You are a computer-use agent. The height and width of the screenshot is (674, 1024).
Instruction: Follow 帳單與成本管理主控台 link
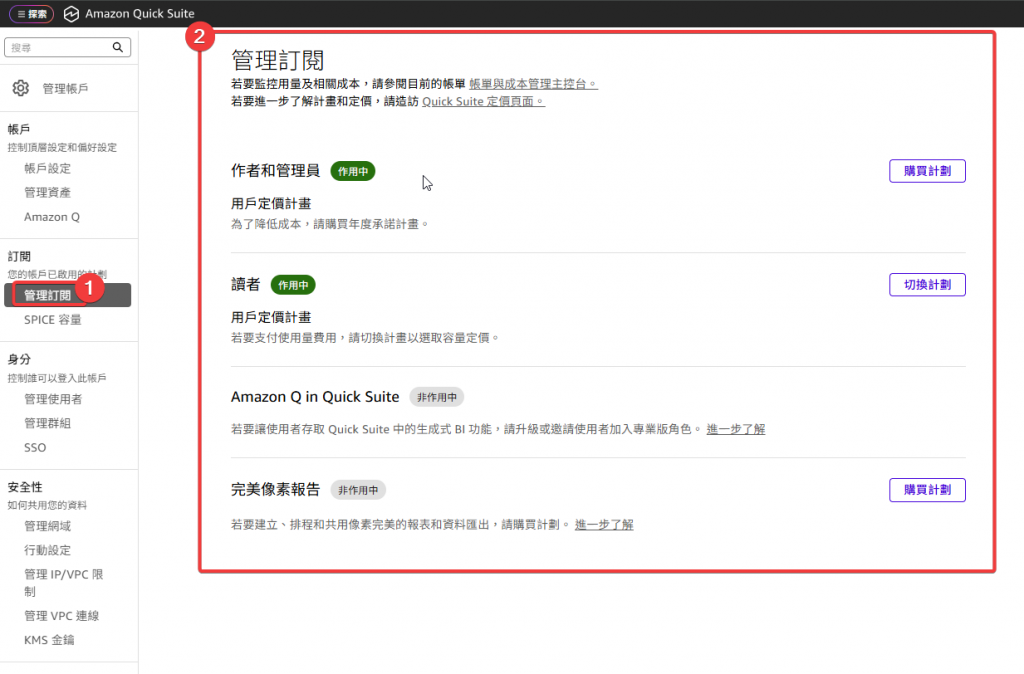click(533, 84)
